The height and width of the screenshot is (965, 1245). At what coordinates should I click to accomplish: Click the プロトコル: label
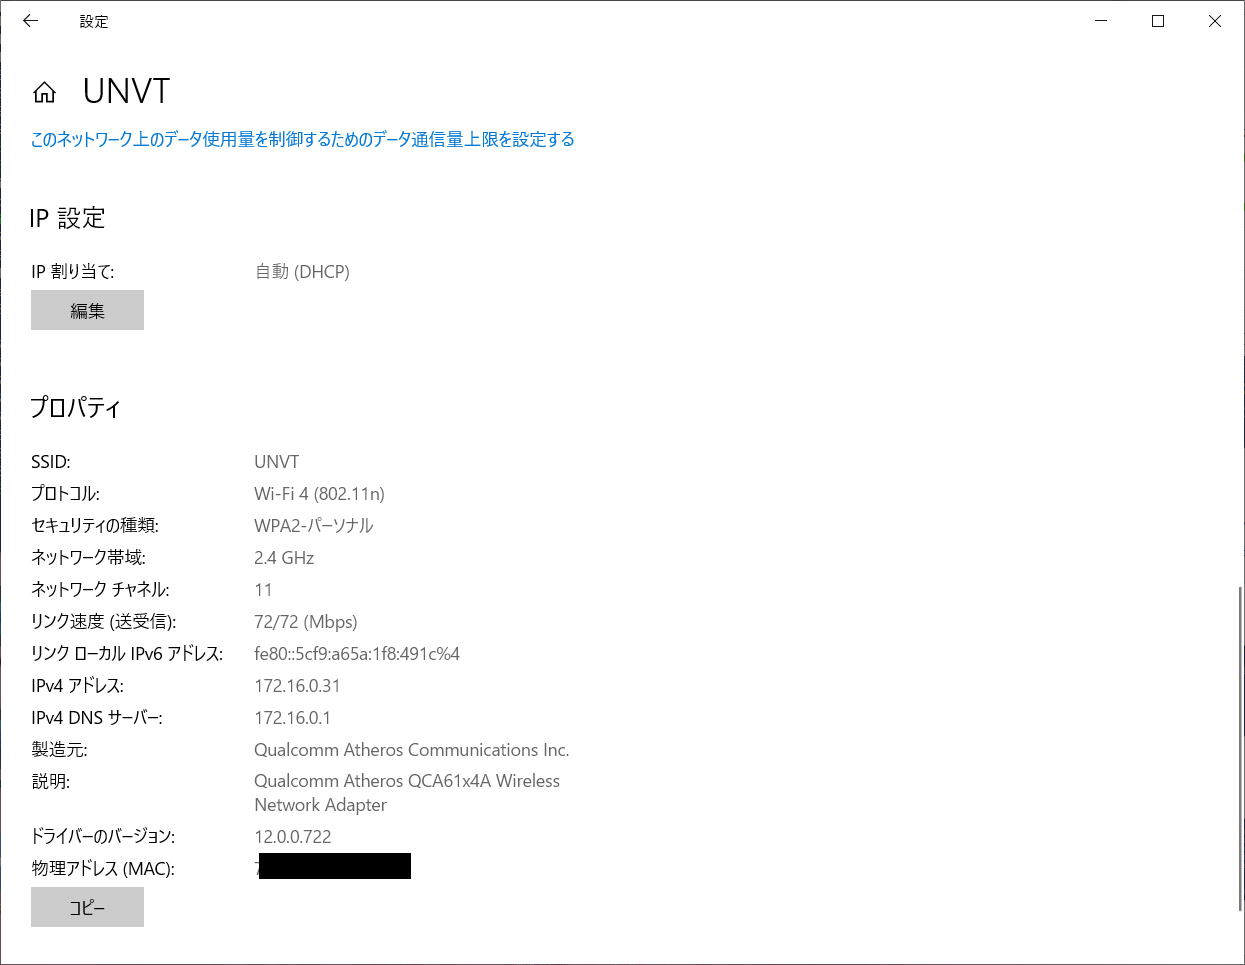coord(65,494)
